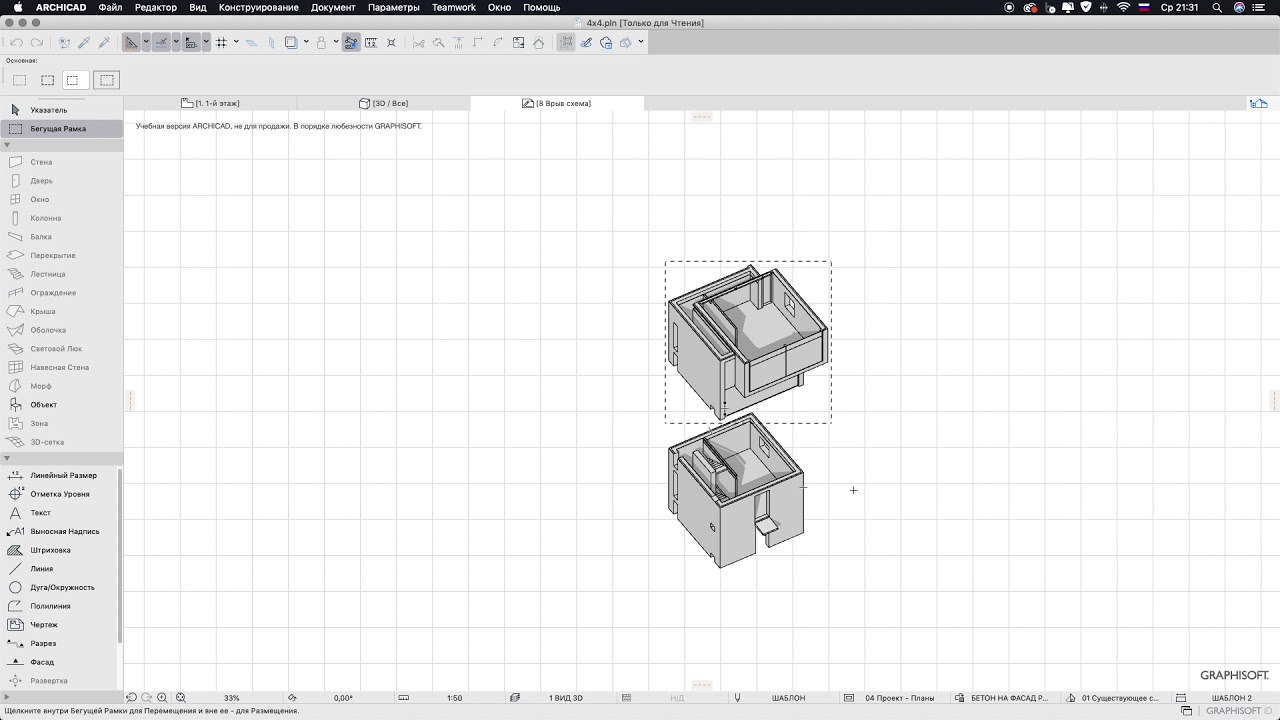Open Trace reference options dropdown arrow
This screenshot has height=720, width=1280.
click(306, 43)
